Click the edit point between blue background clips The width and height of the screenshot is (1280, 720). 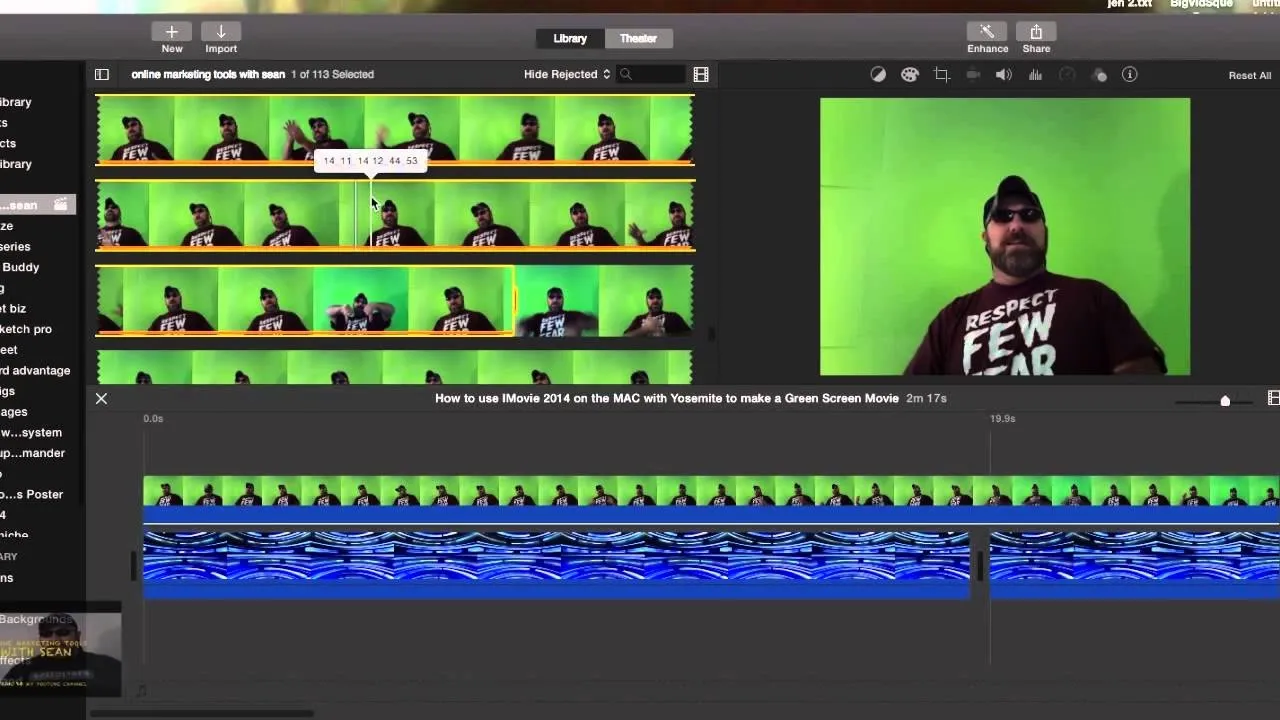click(980, 566)
